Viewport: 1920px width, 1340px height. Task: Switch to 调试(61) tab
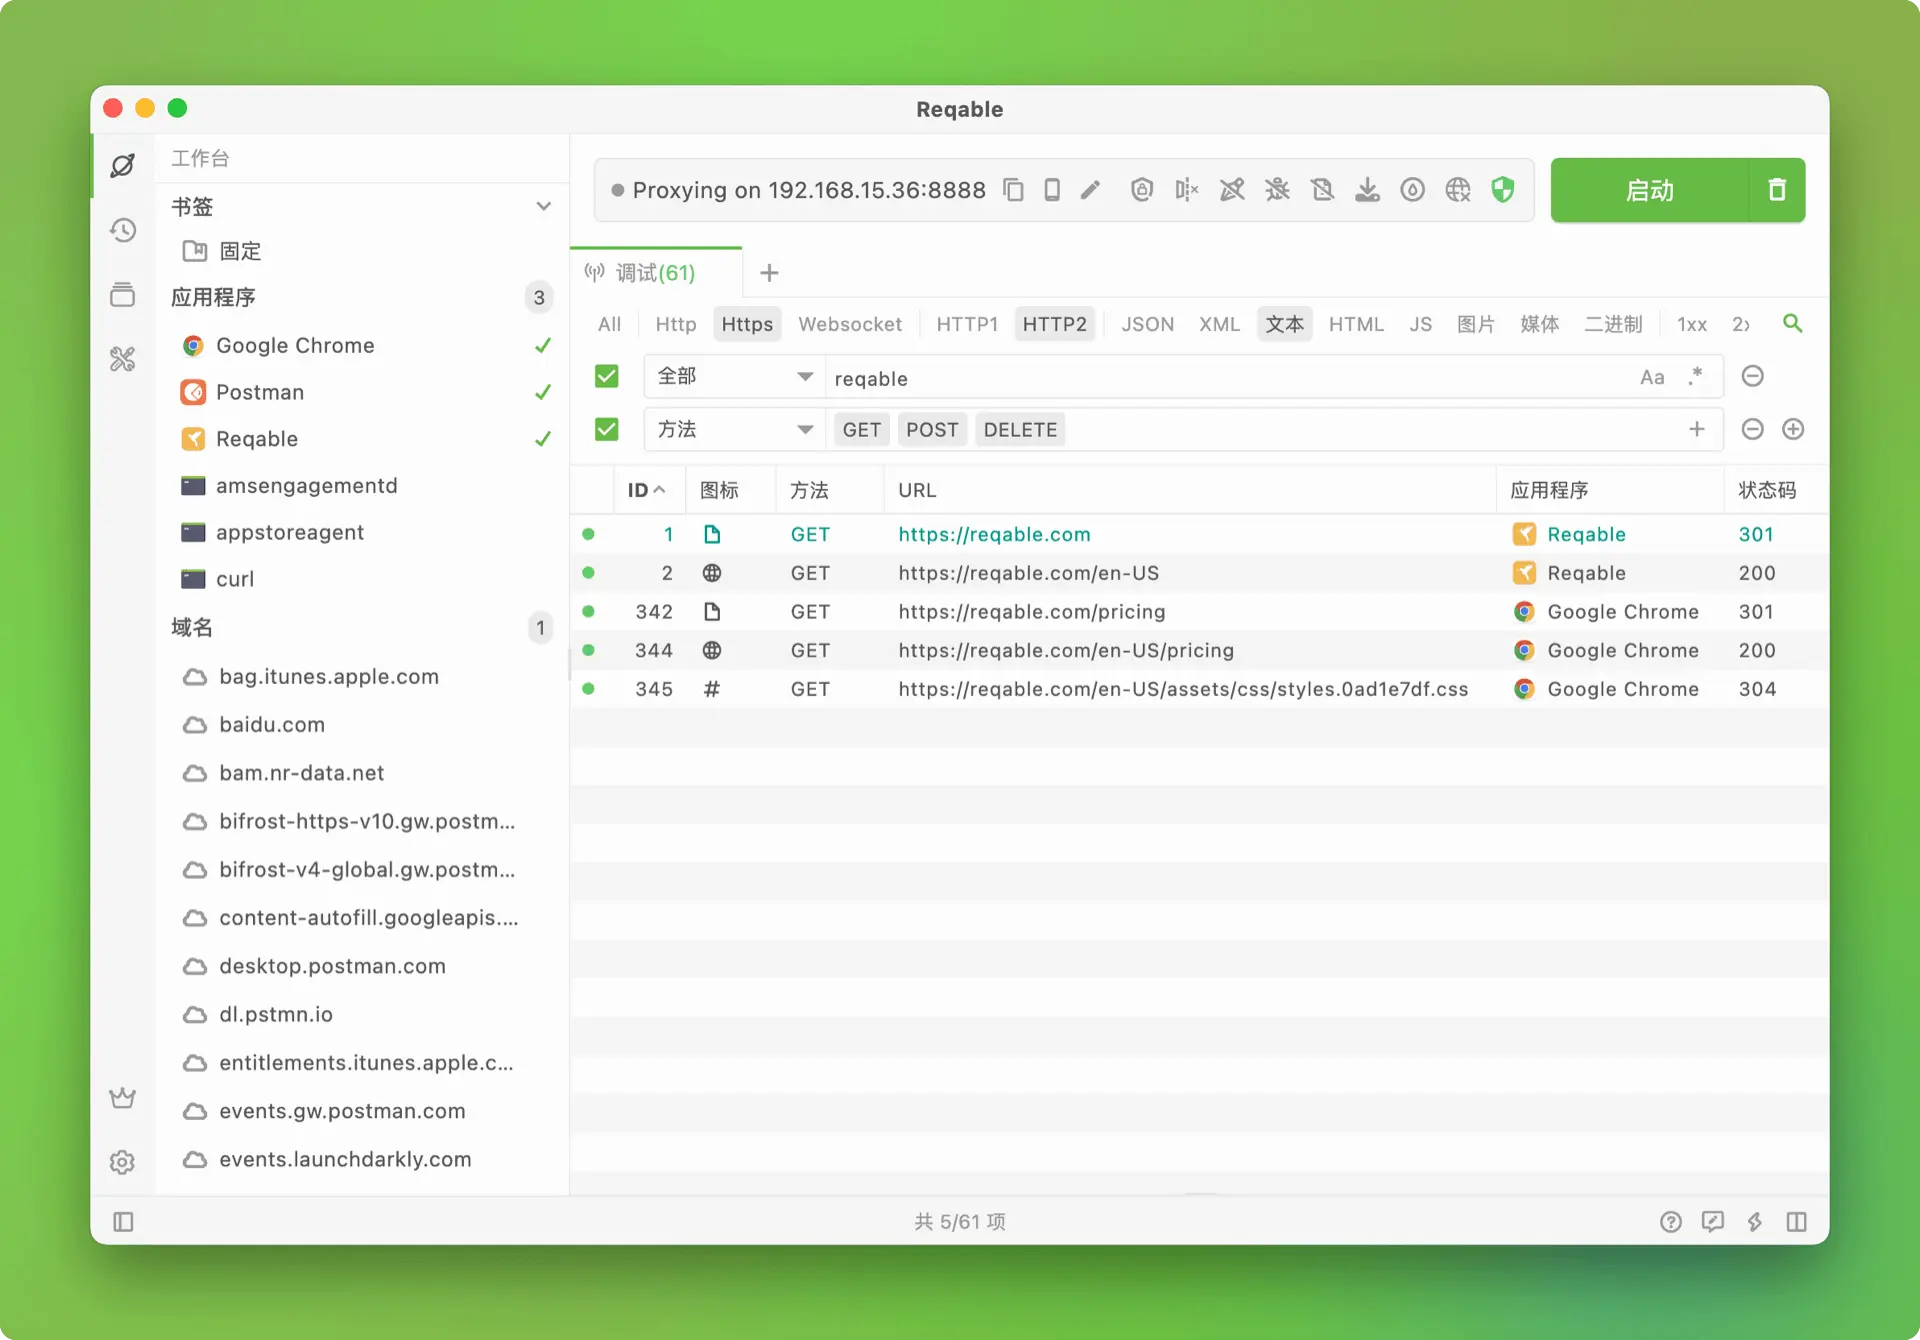point(655,273)
